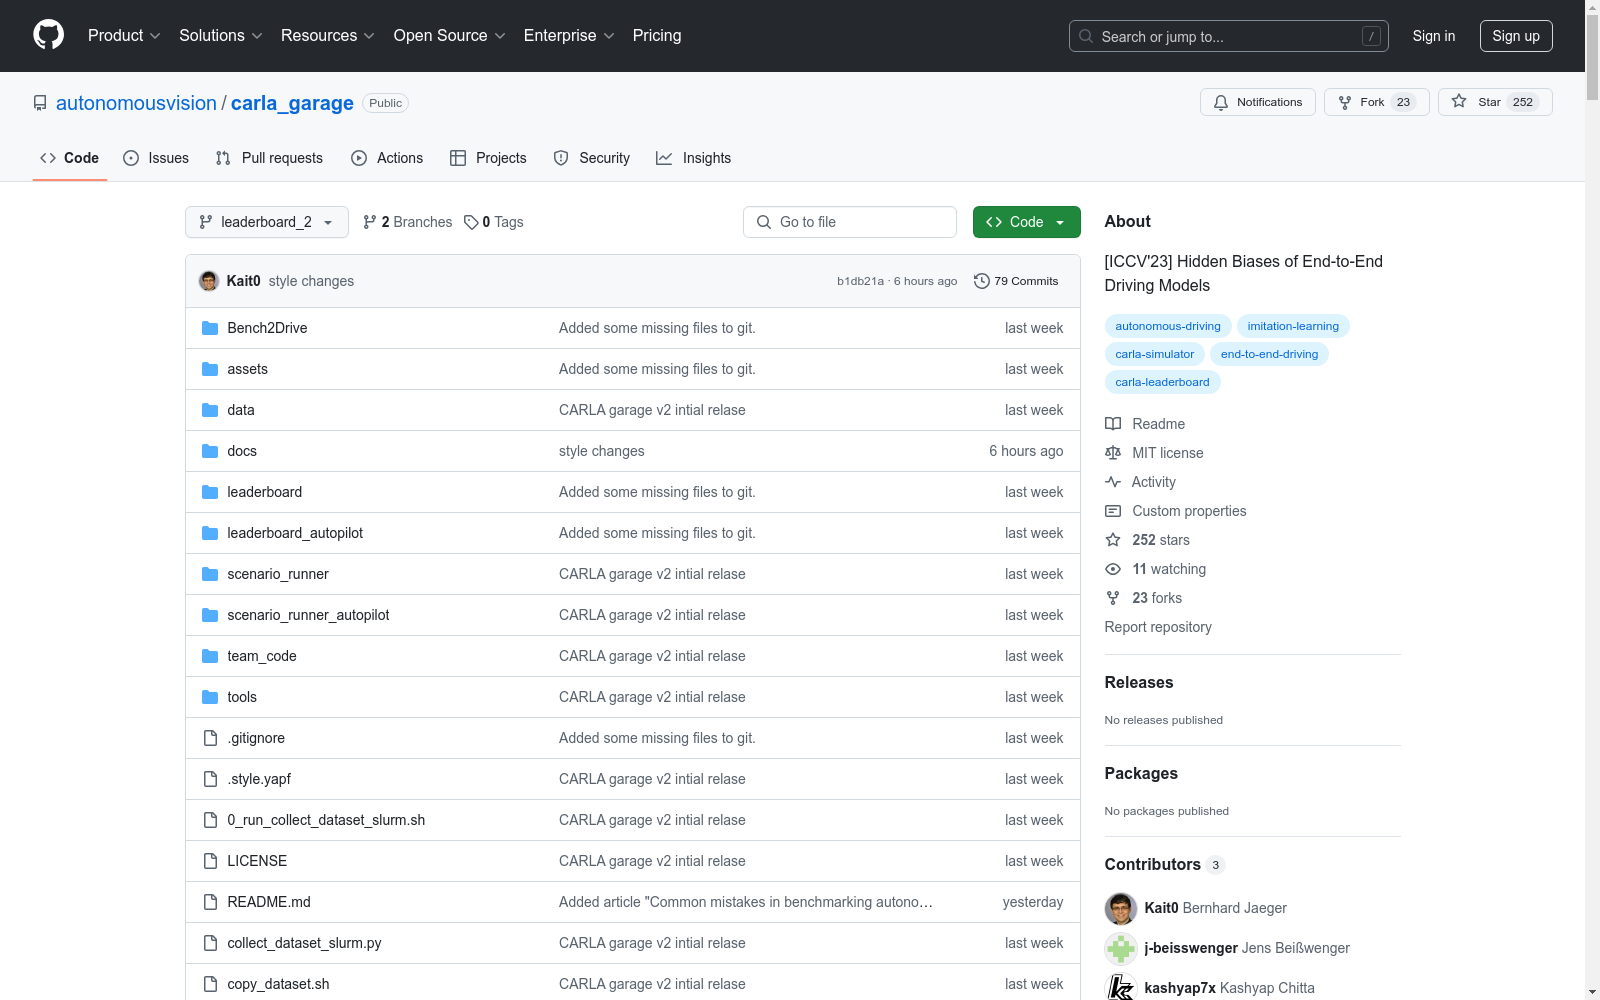Image resolution: width=1600 pixels, height=1000 pixels.
Task: Click the Readme book icon
Action: click(1113, 424)
